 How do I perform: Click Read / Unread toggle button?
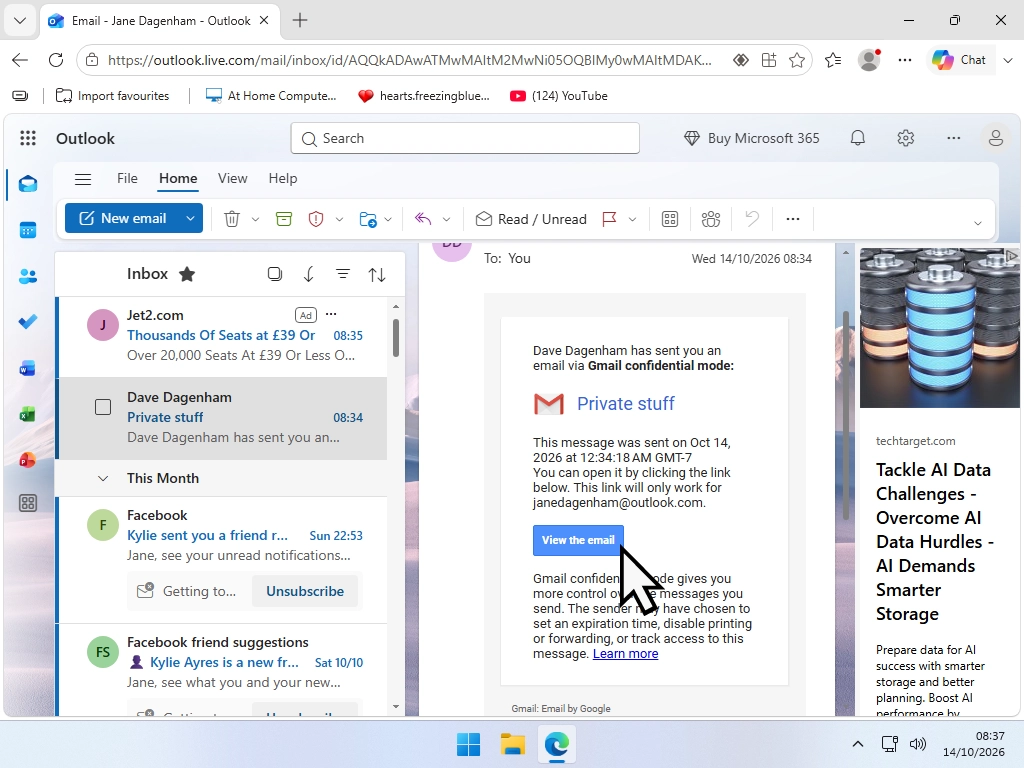(531, 219)
